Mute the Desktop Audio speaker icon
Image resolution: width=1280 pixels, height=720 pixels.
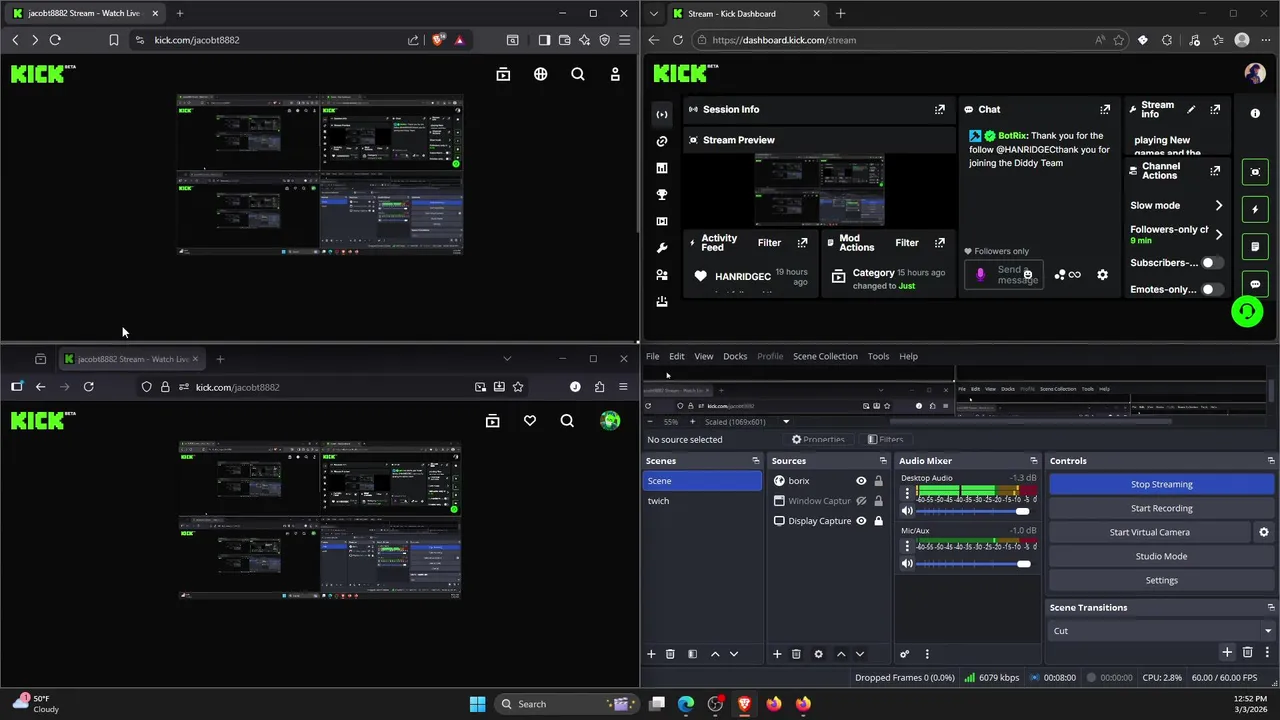pyautogui.click(x=907, y=511)
